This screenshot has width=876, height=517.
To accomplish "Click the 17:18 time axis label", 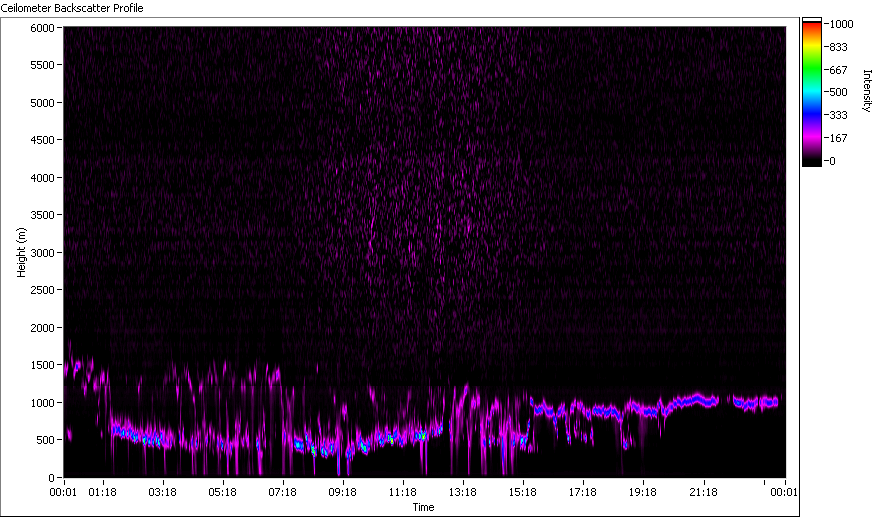I will point(583,492).
